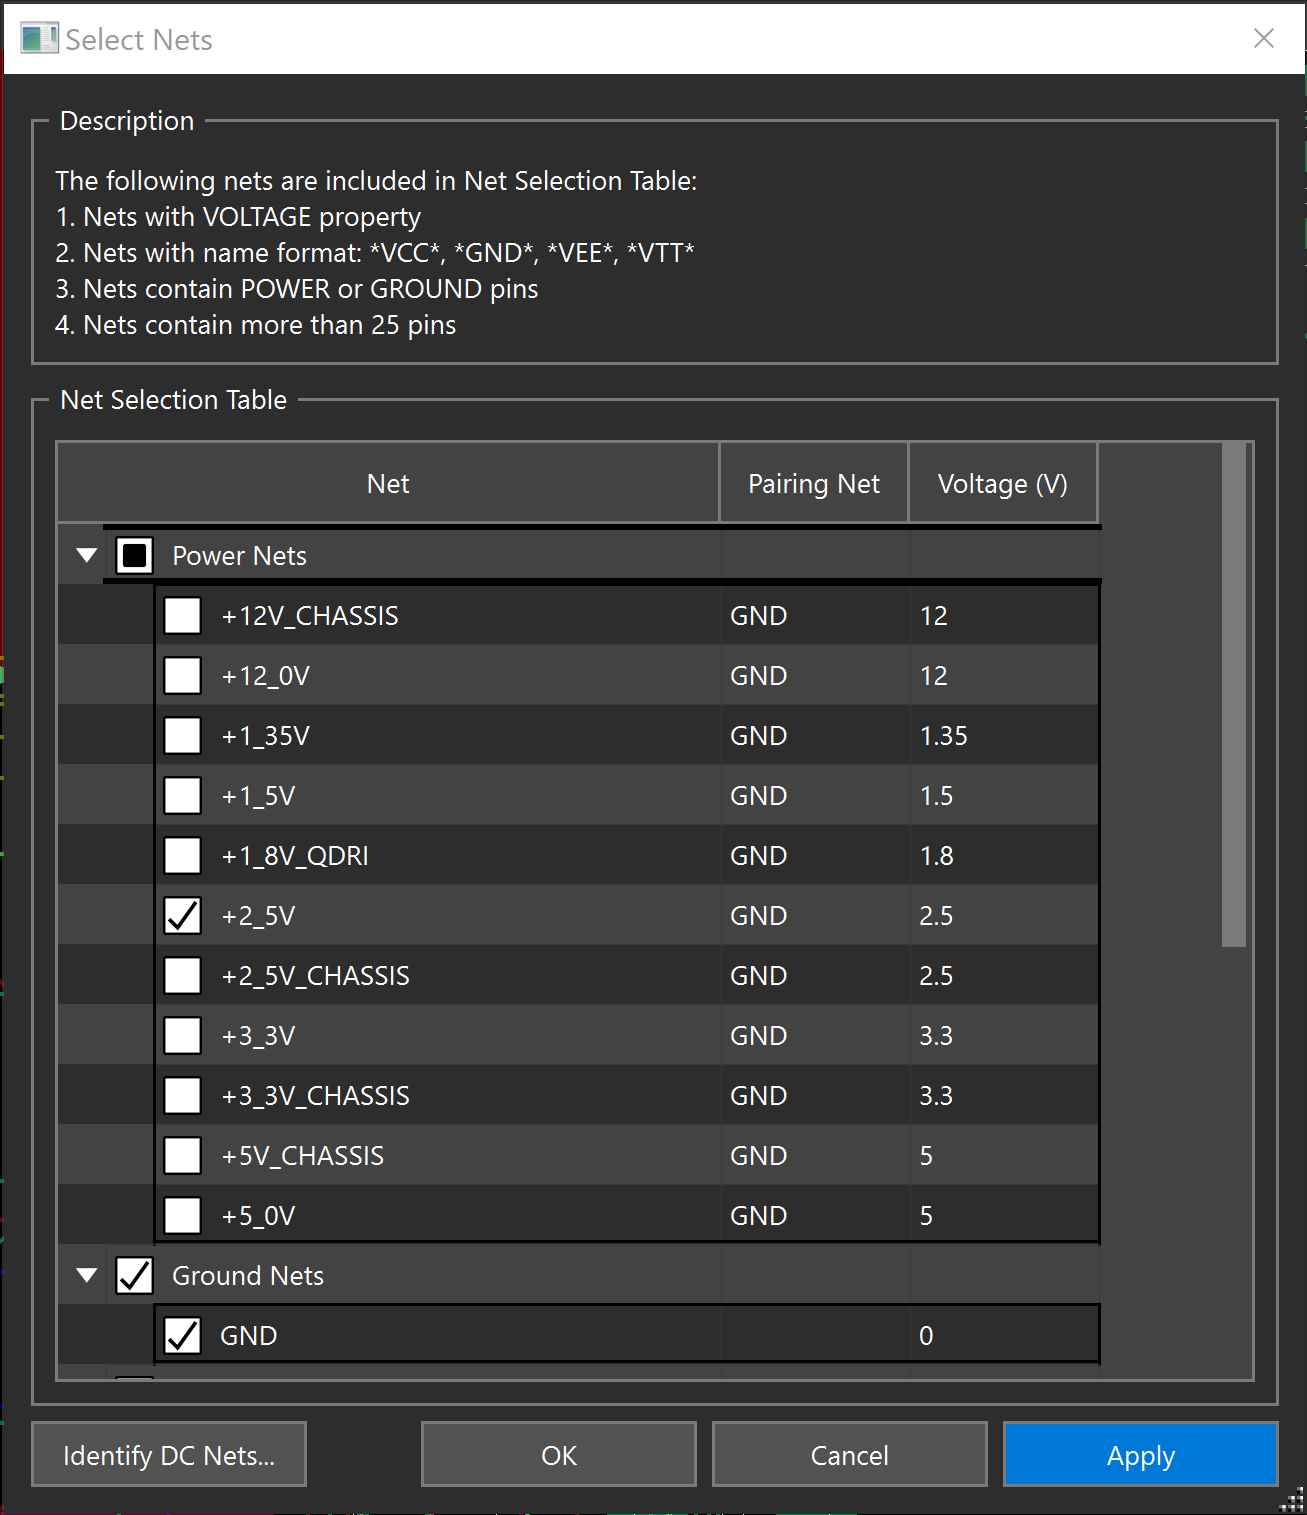The height and width of the screenshot is (1515, 1307).
Task: Toggle the Power Nets group checkbox
Action: (x=135, y=555)
